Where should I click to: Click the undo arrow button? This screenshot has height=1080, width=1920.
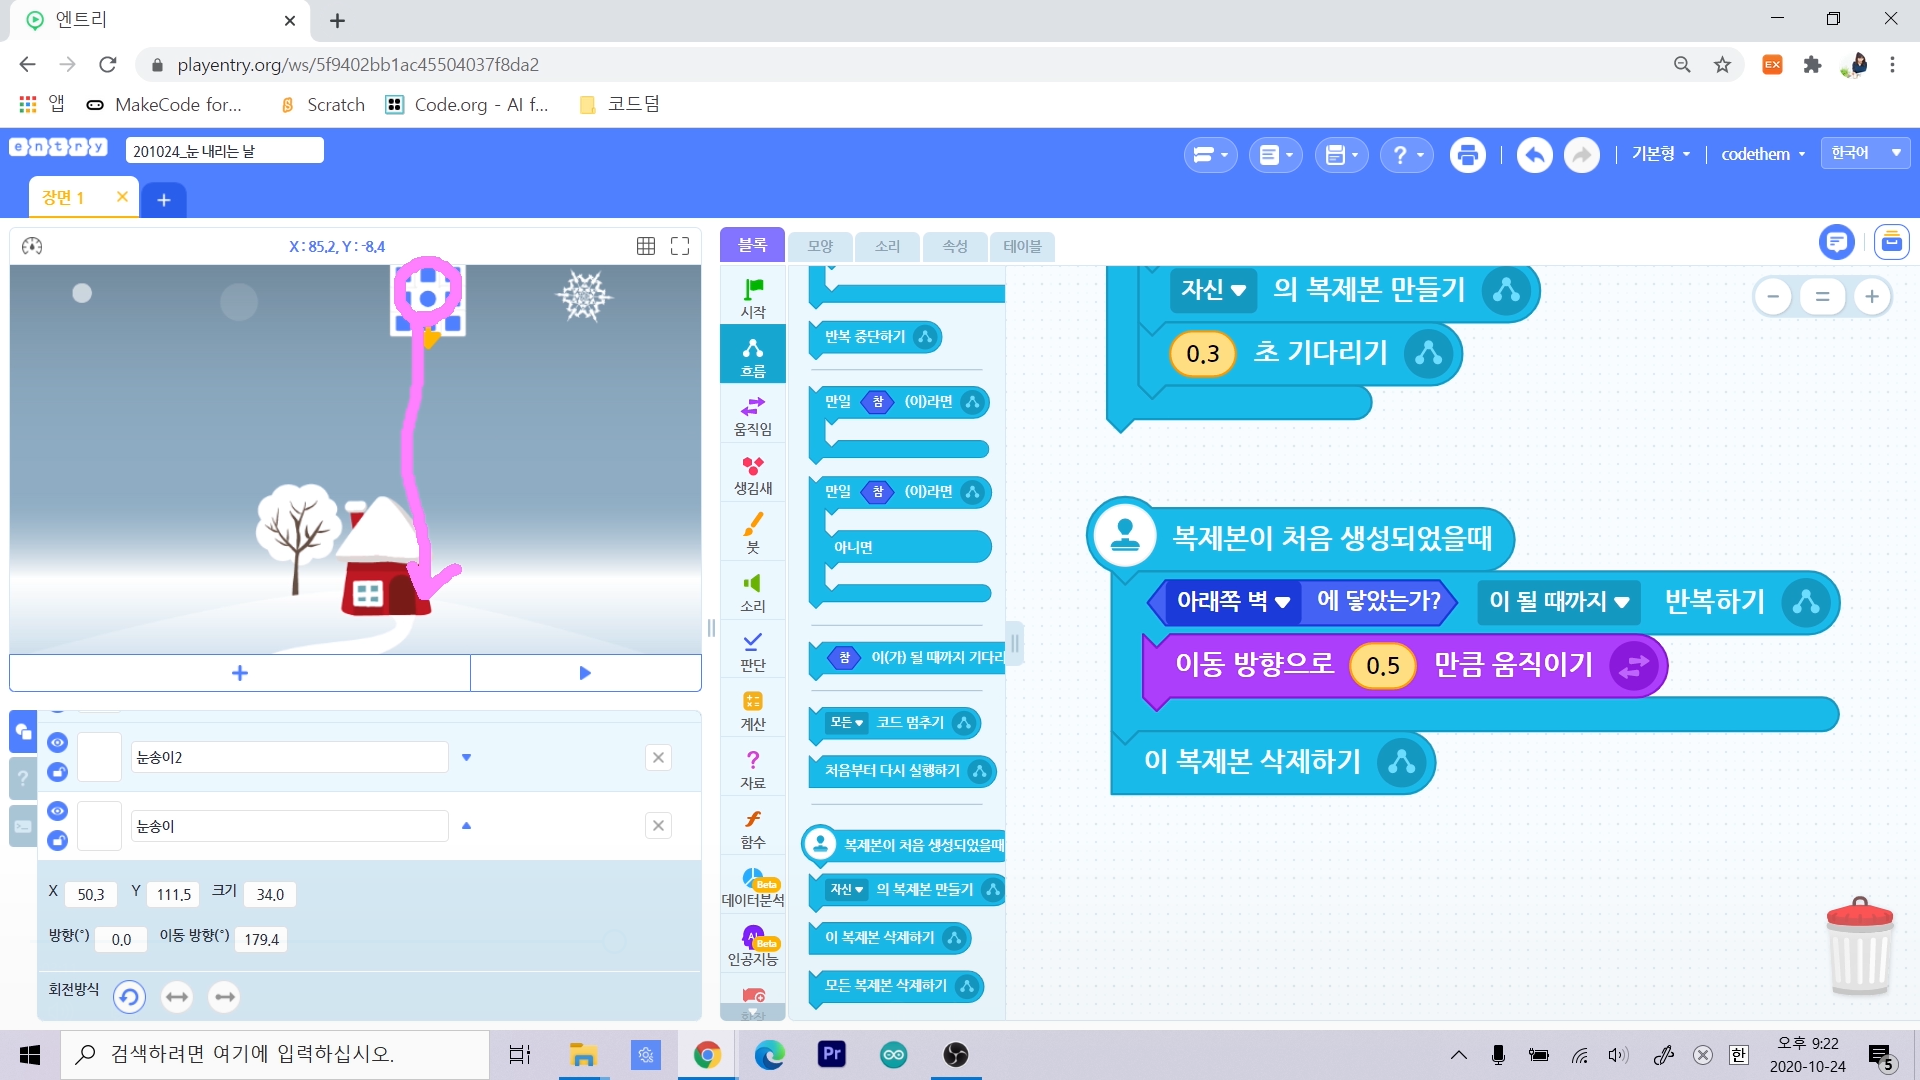(1534, 155)
